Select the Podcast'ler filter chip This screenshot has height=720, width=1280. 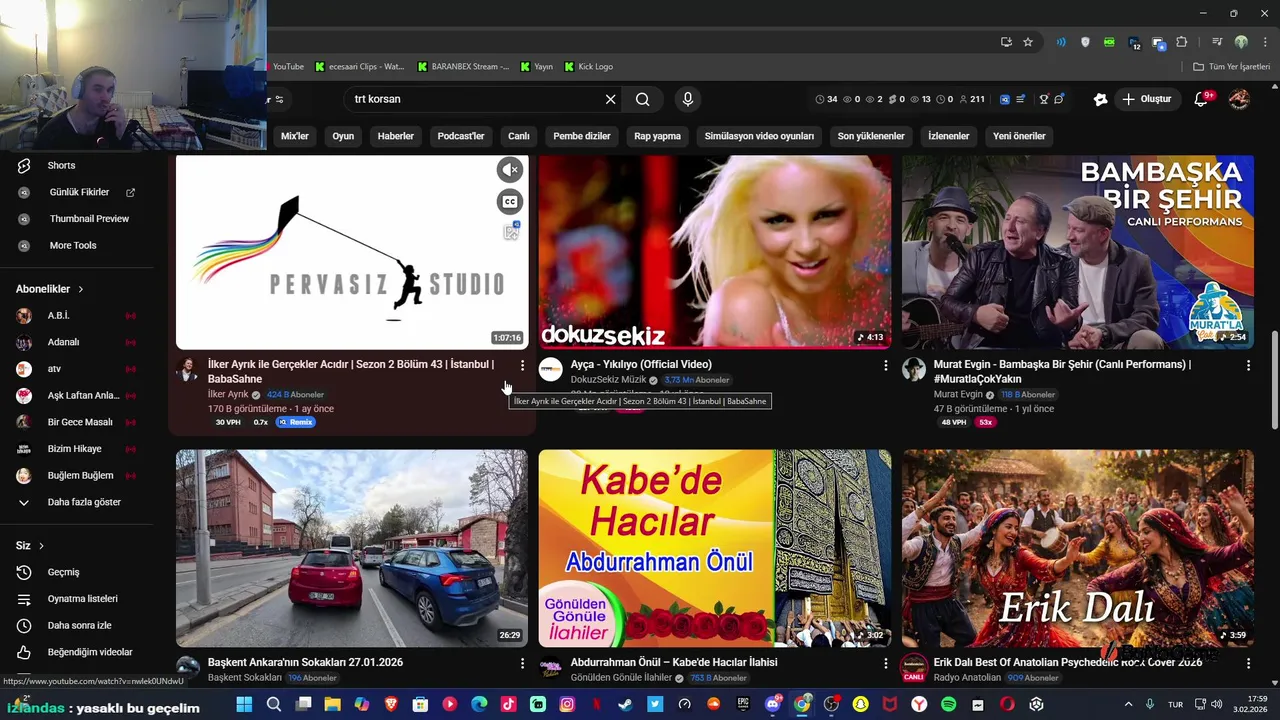[x=461, y=136]
